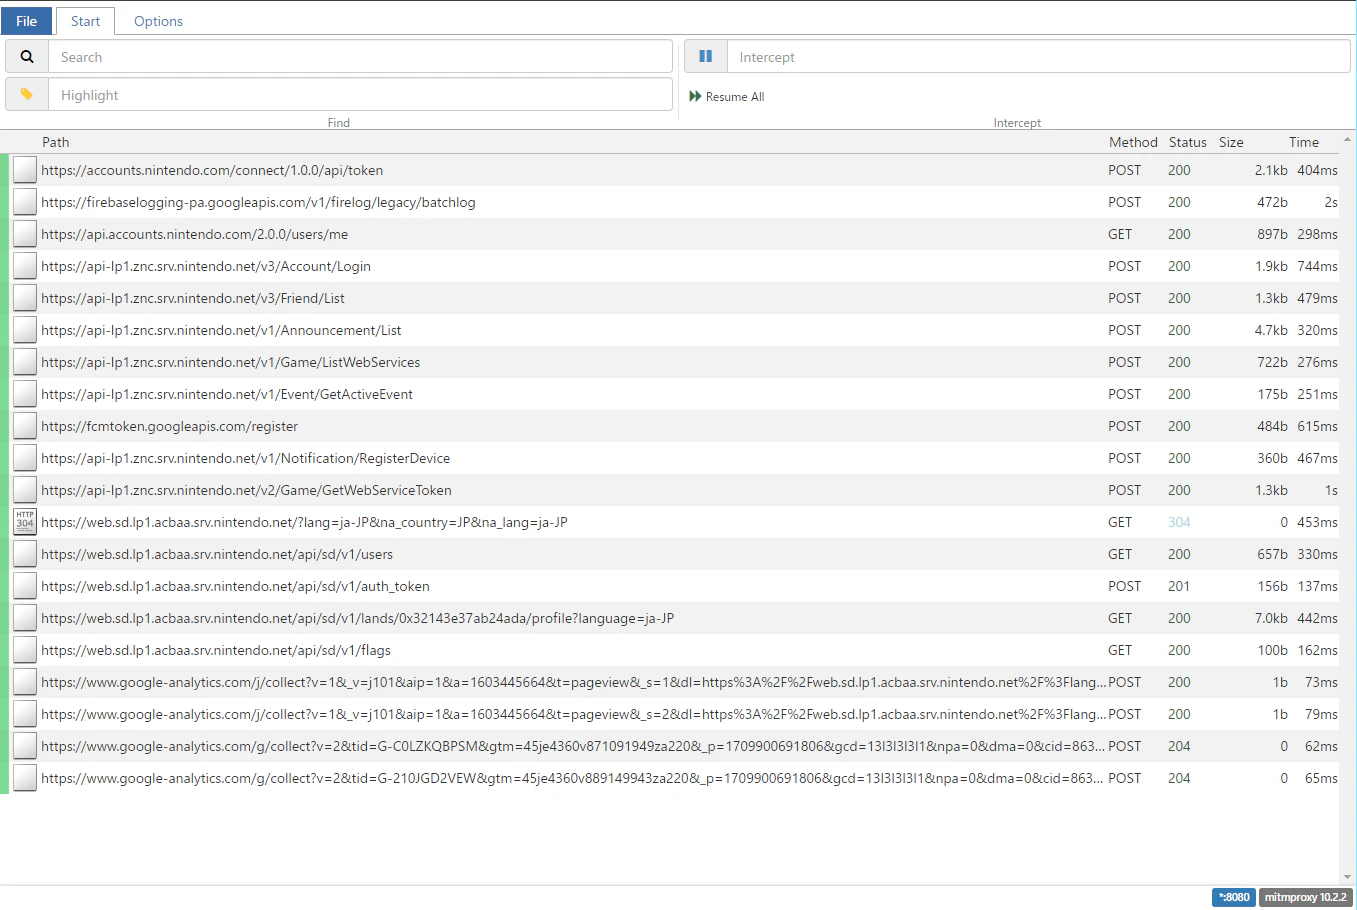Click the yellow highlight tag icon
This screenshot has width=1357, height=910.
tap(27, 95)
